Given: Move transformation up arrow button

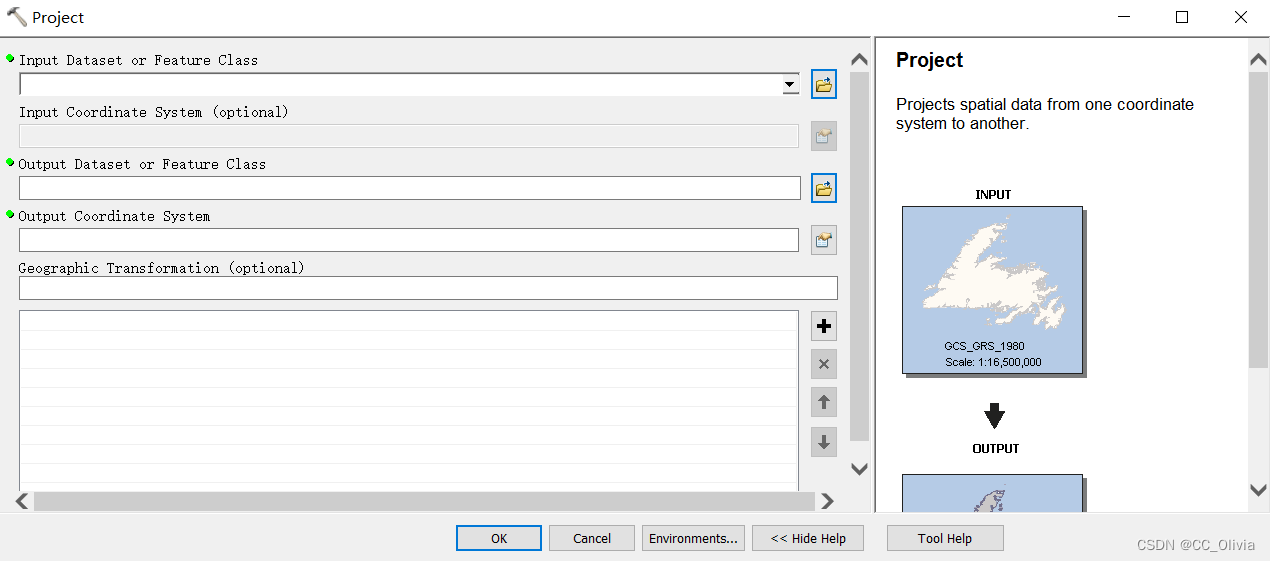Looking at the screenshot, I should (x=824, y=402).
